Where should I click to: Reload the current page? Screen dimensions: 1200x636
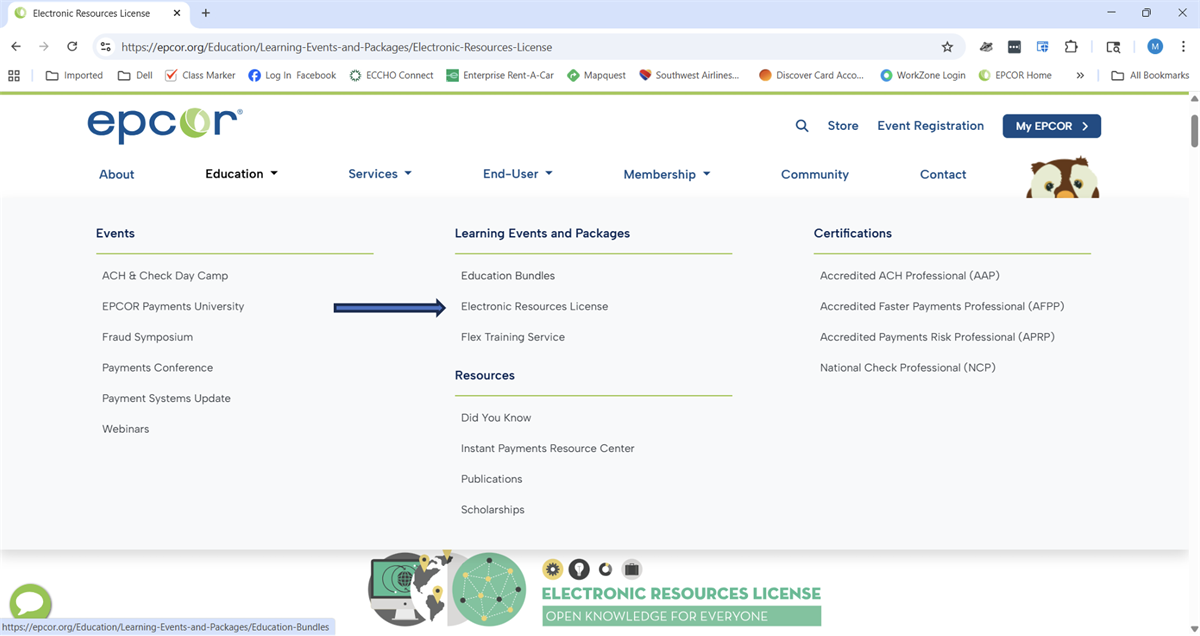pos(72,46)
